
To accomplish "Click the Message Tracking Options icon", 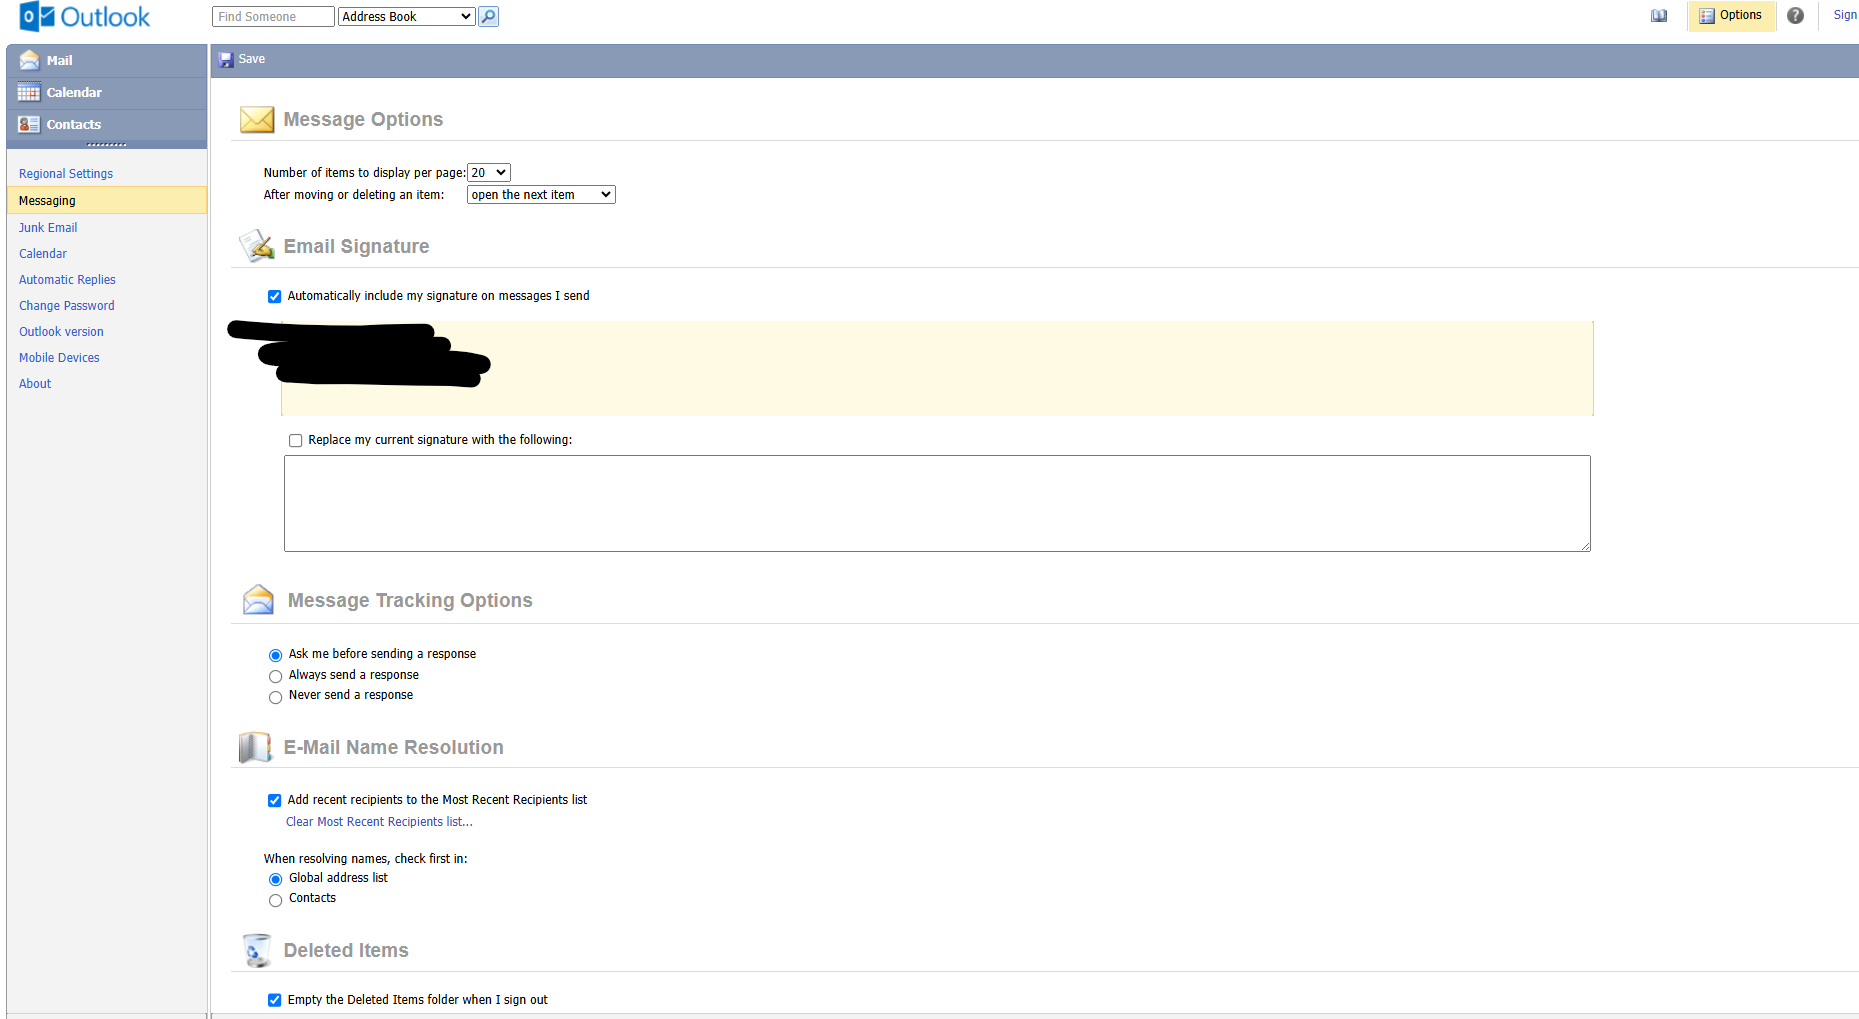I will (258, 600).
